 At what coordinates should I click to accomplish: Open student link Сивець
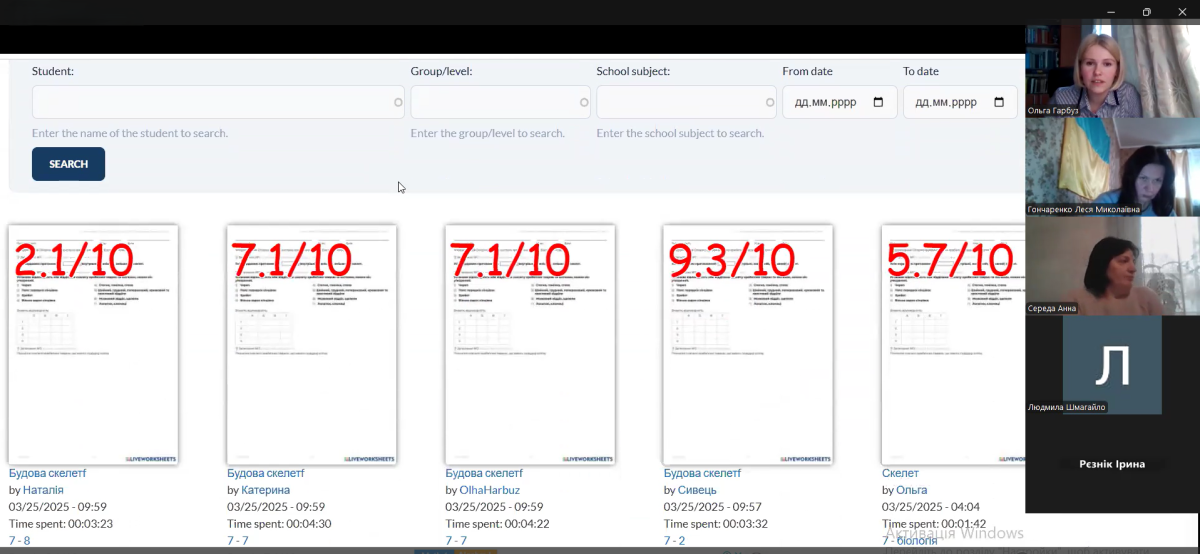696,490
